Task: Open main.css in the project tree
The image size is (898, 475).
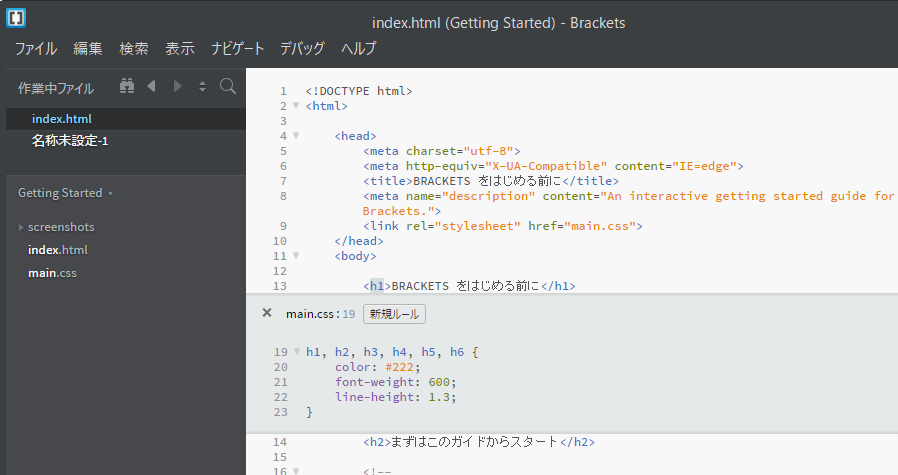Action: point(52,273)
